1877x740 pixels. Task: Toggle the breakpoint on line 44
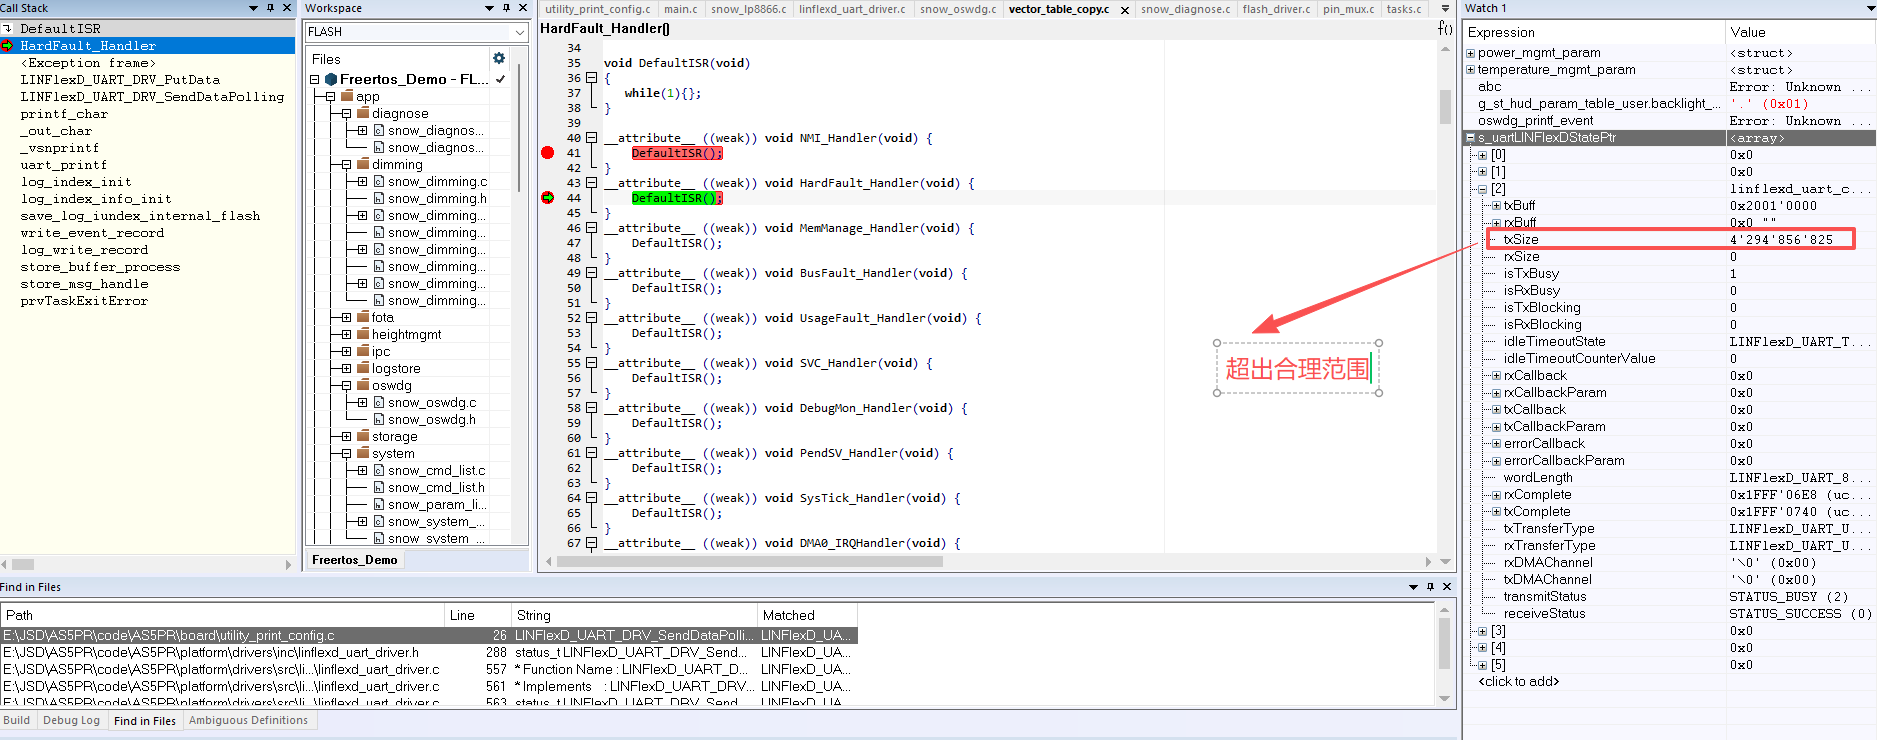coord(547,198)
